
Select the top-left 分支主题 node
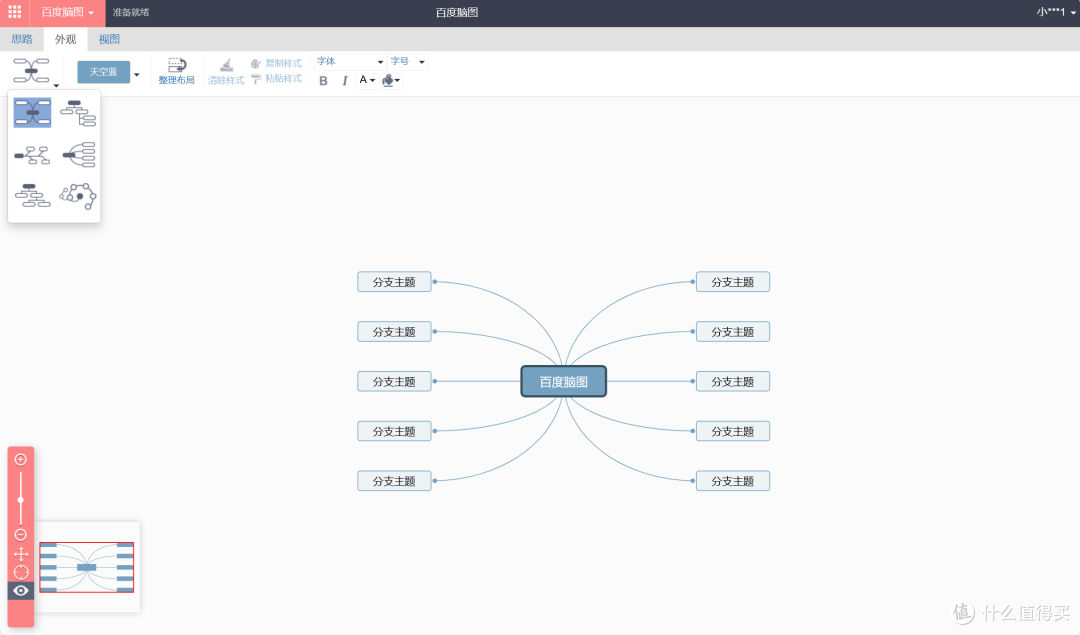pyautogui.click(x=394, y=282)
